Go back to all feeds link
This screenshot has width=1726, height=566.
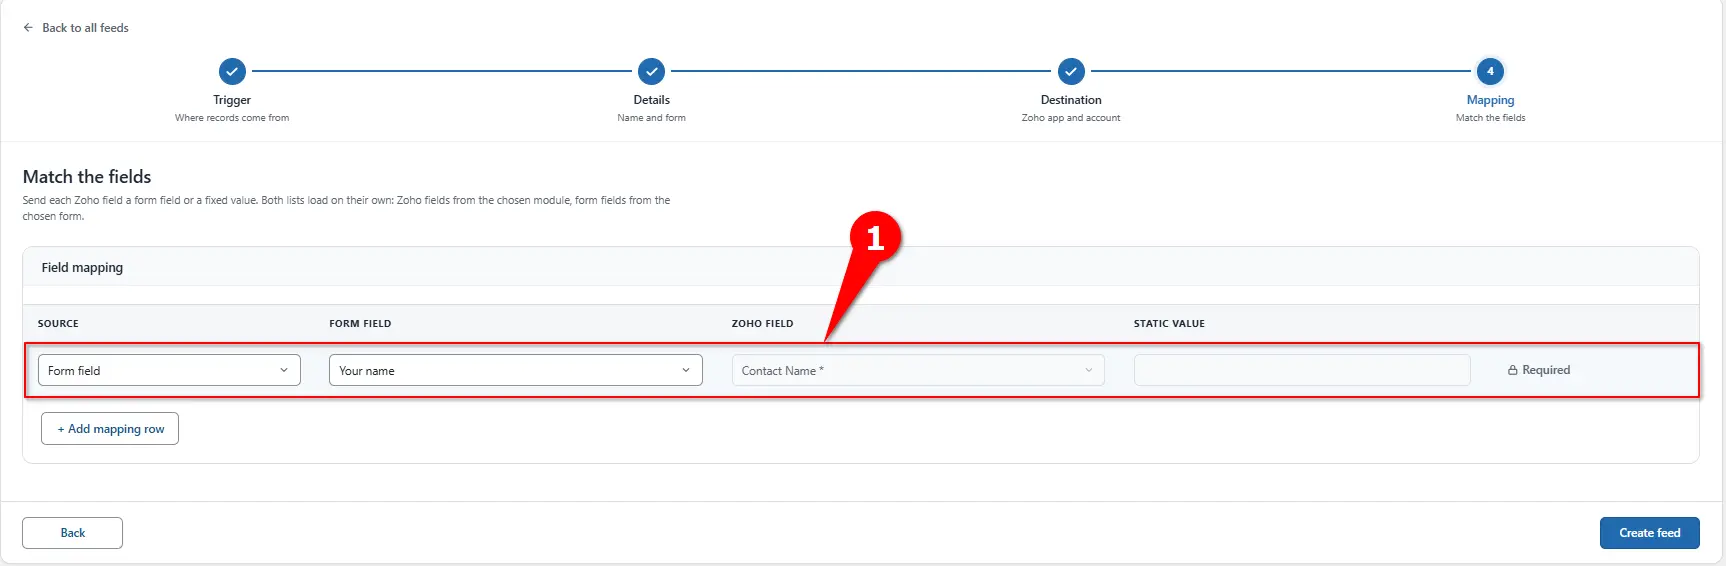76,28
